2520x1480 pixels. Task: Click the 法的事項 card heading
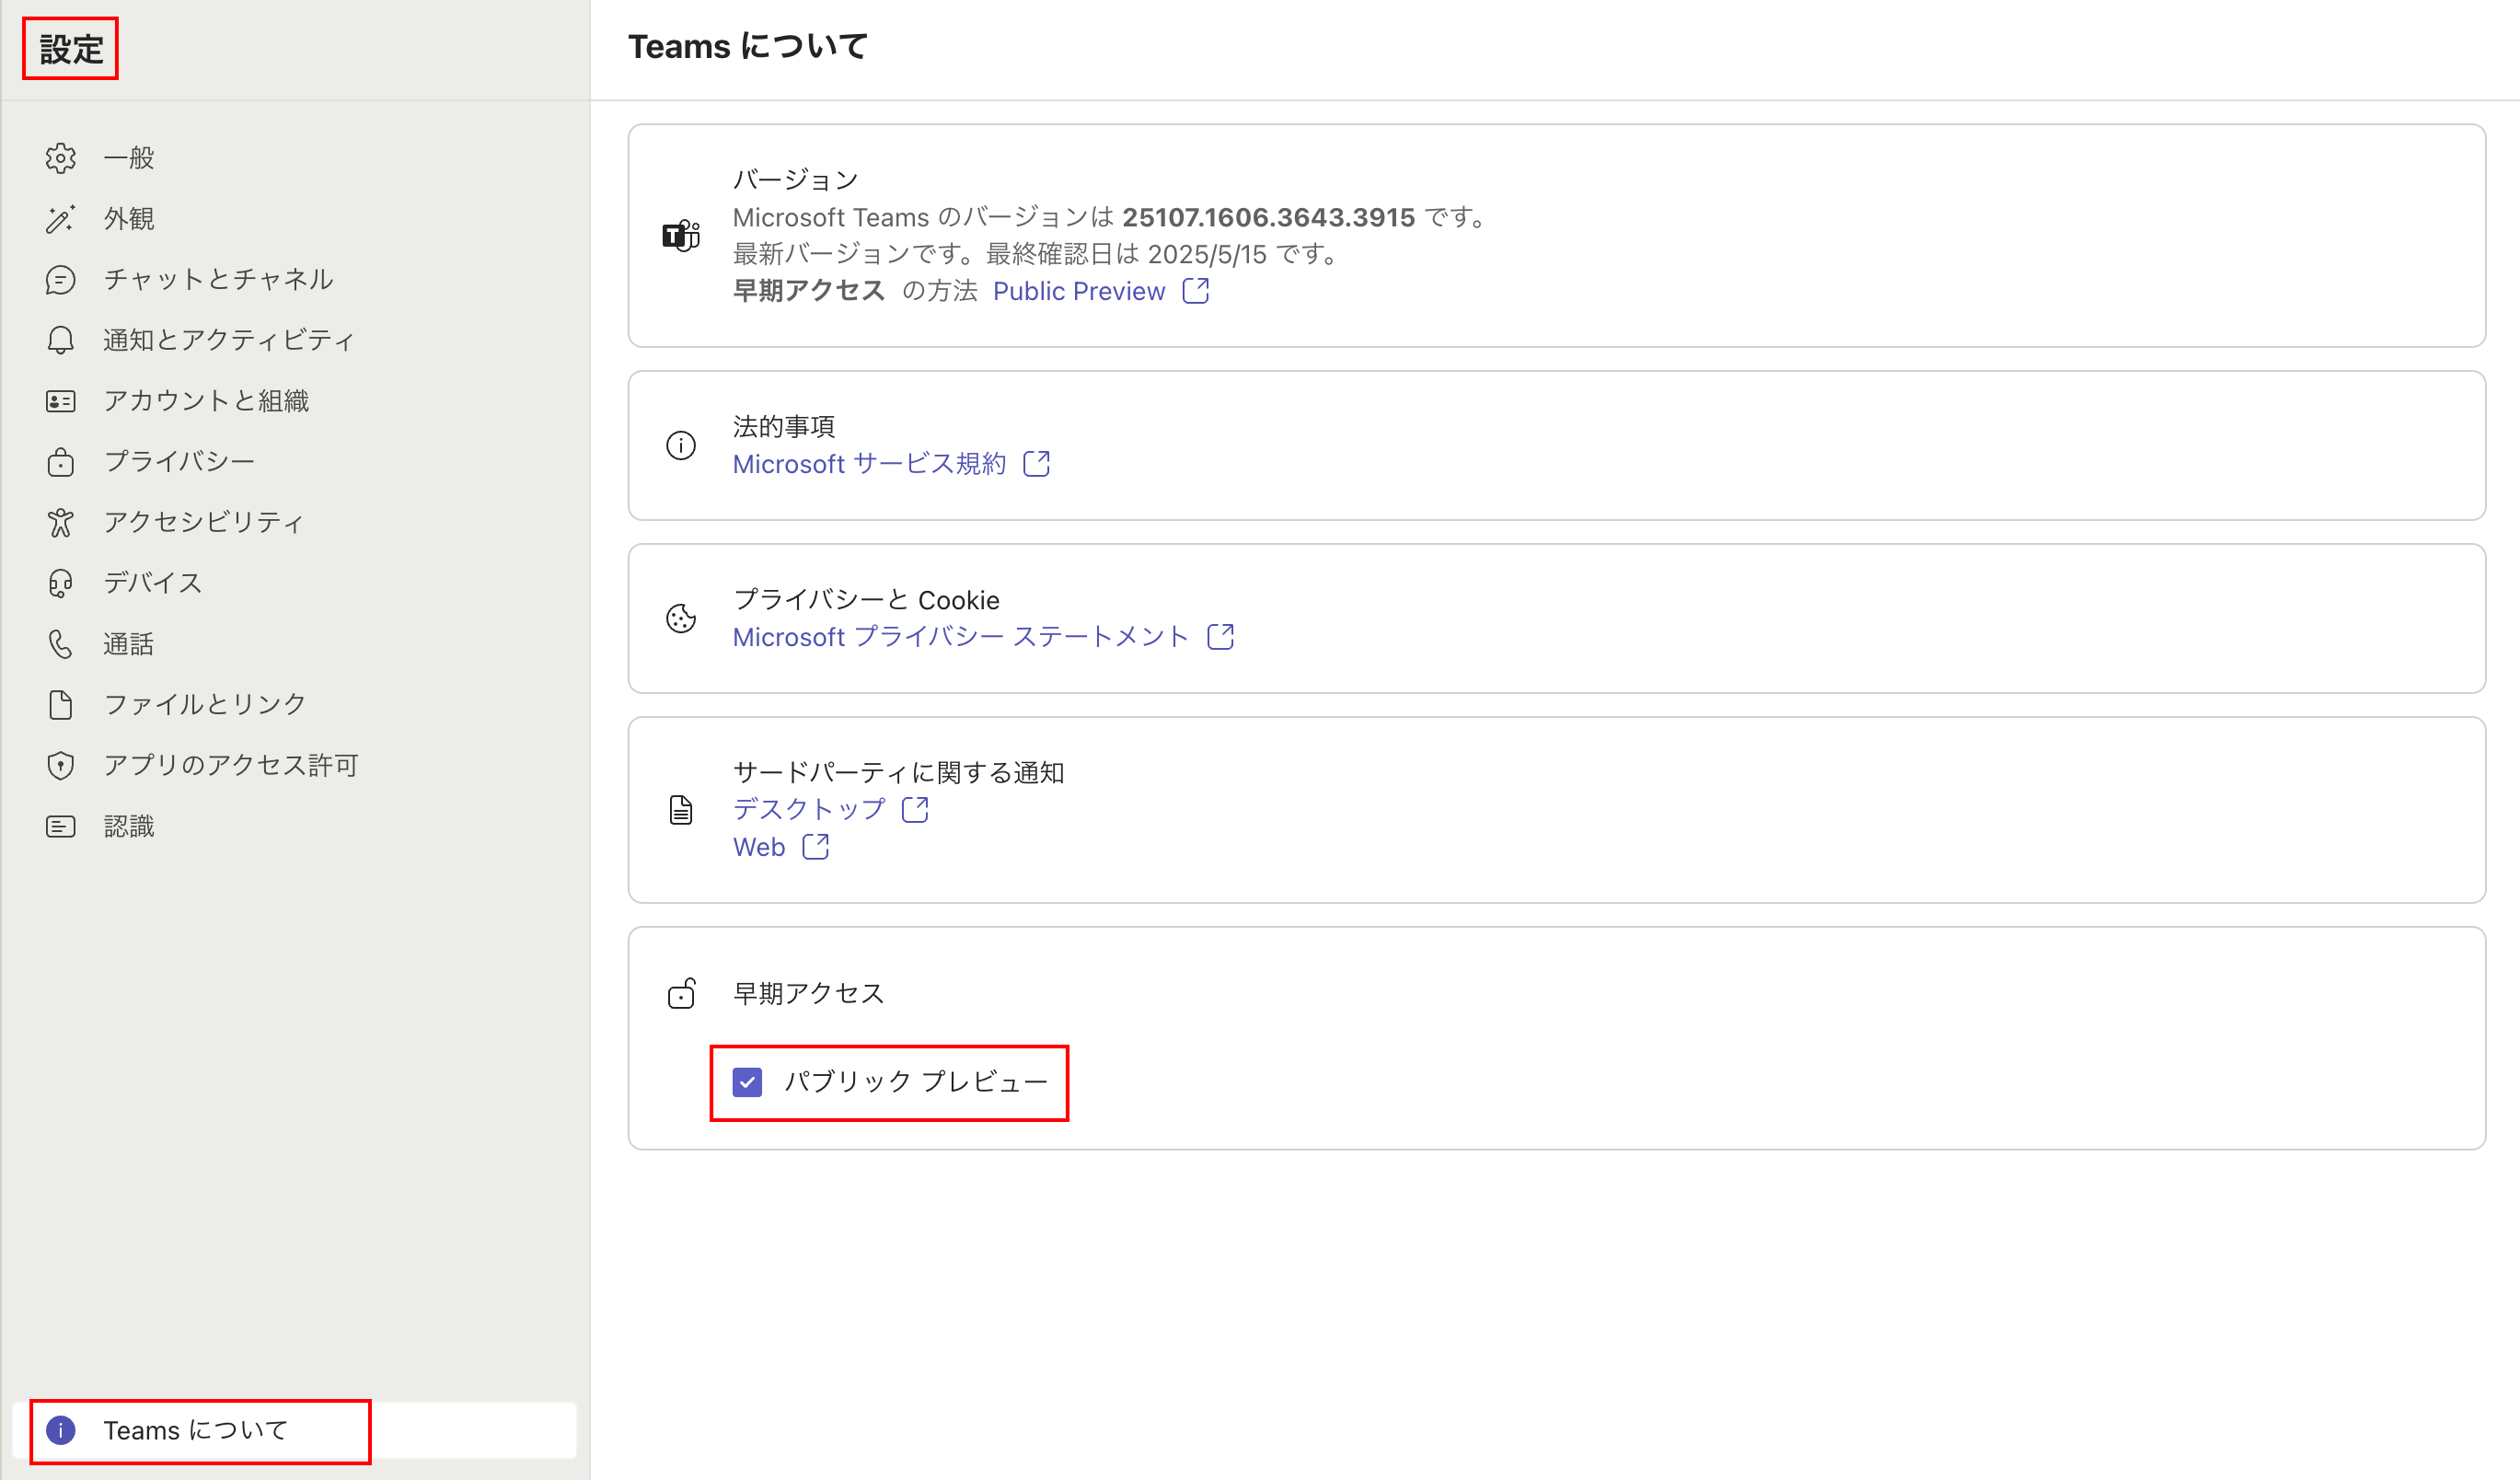coord(784,427)
